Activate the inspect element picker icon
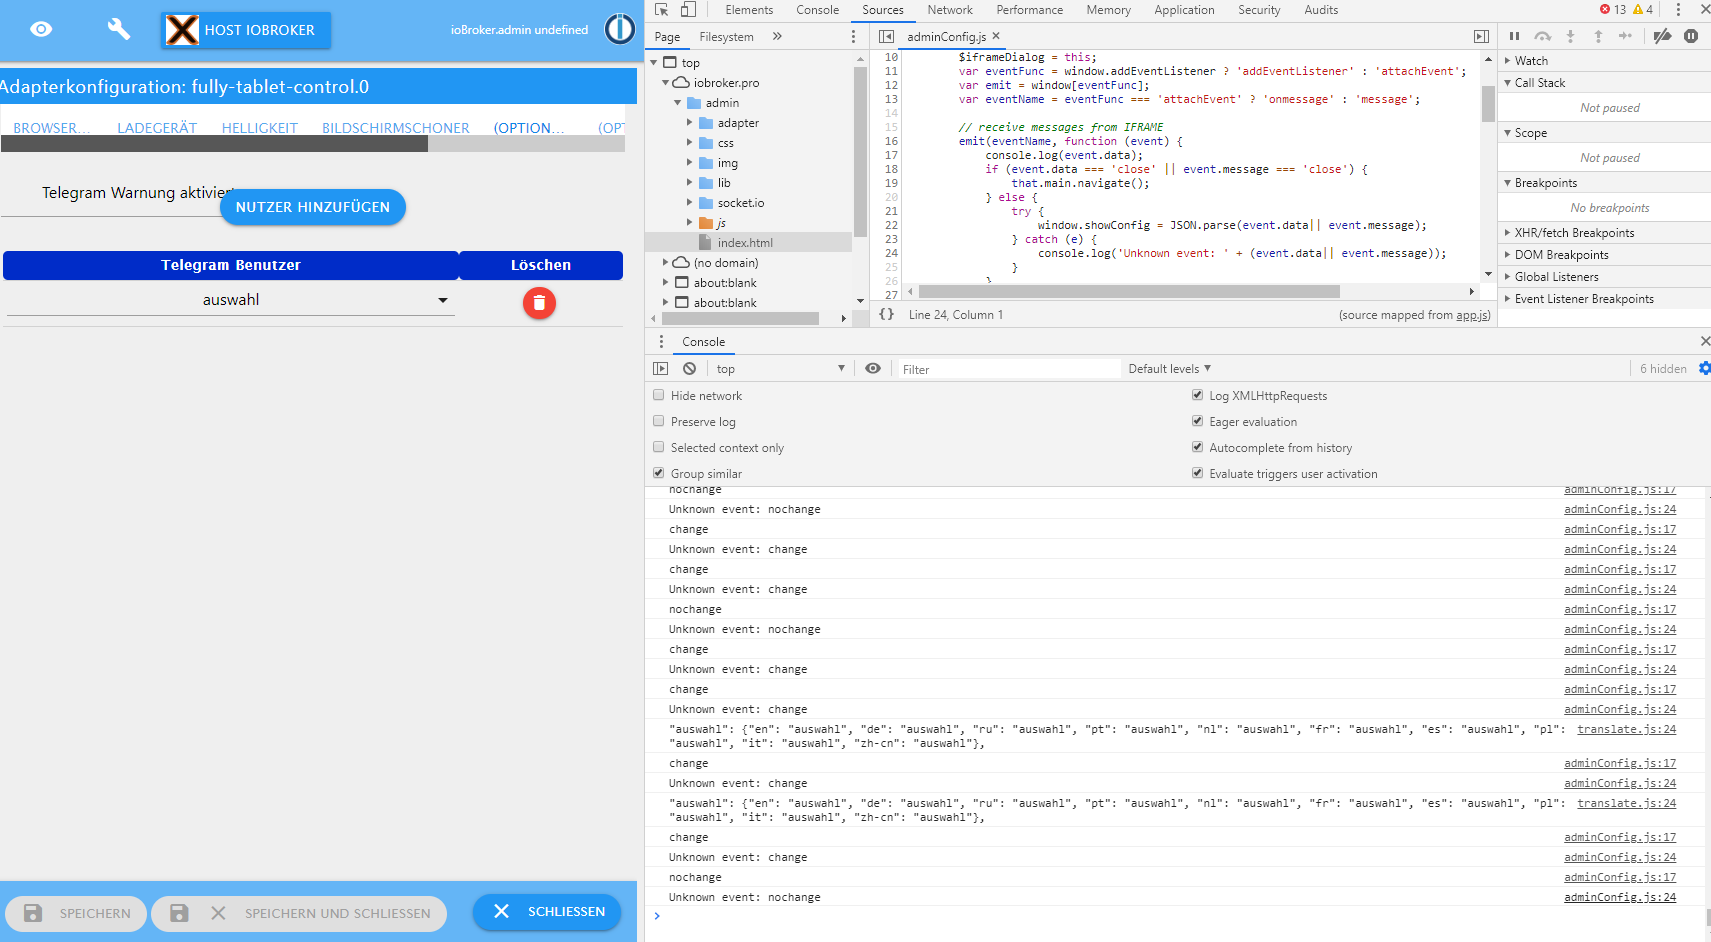1711x942 pixels. (661, 10)
